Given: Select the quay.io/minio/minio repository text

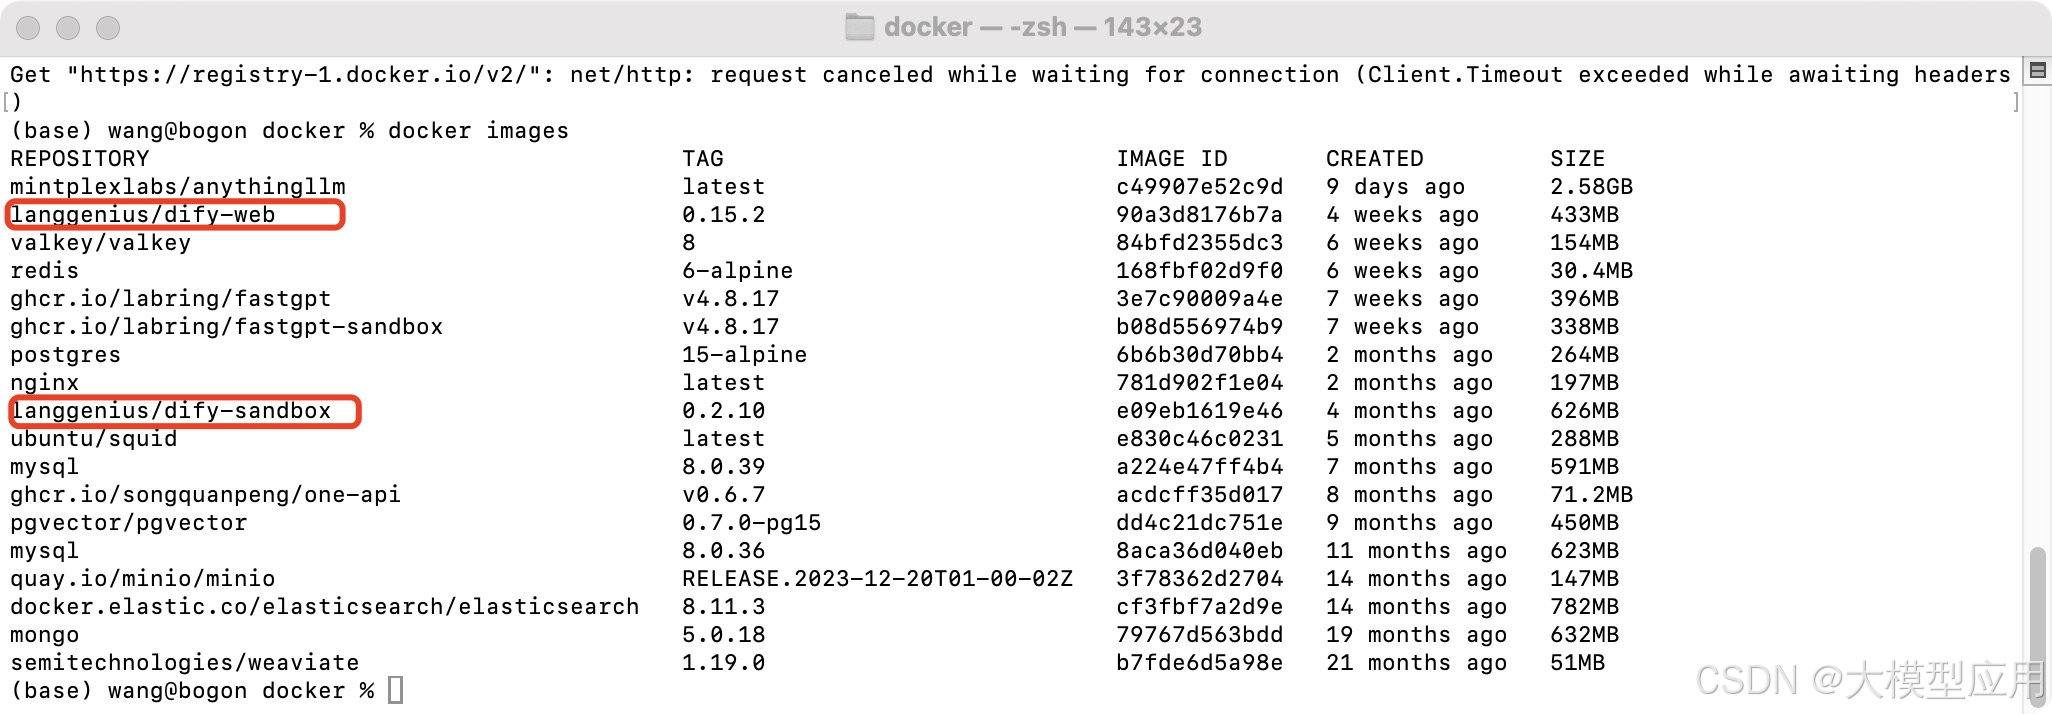Looking at the screenshot, I should (x=142, y=578).
